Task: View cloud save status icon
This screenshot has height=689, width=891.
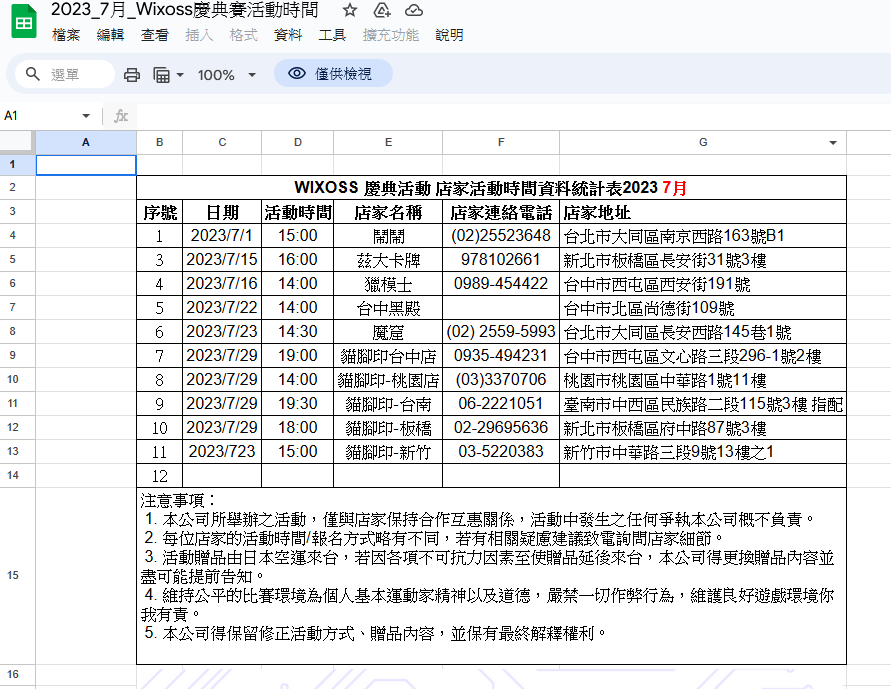Action: [414, 10]
